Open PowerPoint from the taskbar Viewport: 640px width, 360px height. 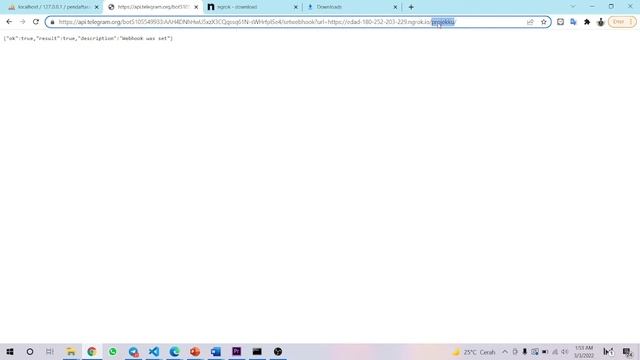[195, 351]
